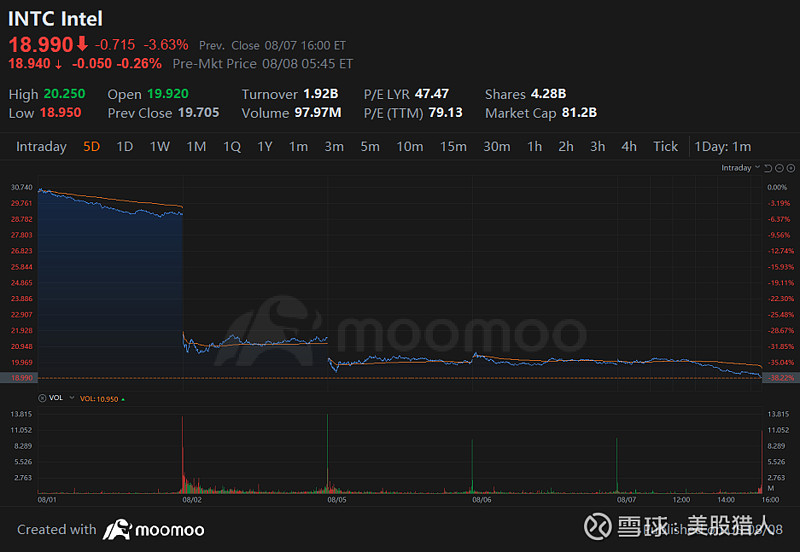Image resolution: width=800 pixels, height=552 pixels.
Task: Choose the 4h interval tab
Action: 629,147
